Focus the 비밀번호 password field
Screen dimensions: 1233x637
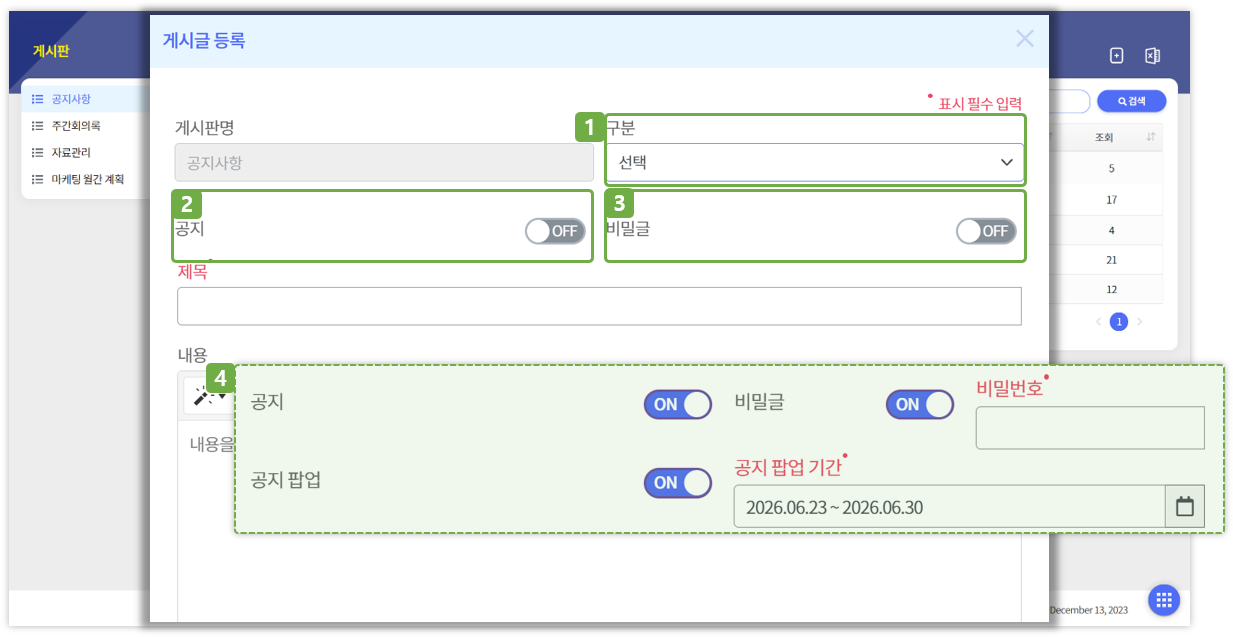tap(1090, 428)
